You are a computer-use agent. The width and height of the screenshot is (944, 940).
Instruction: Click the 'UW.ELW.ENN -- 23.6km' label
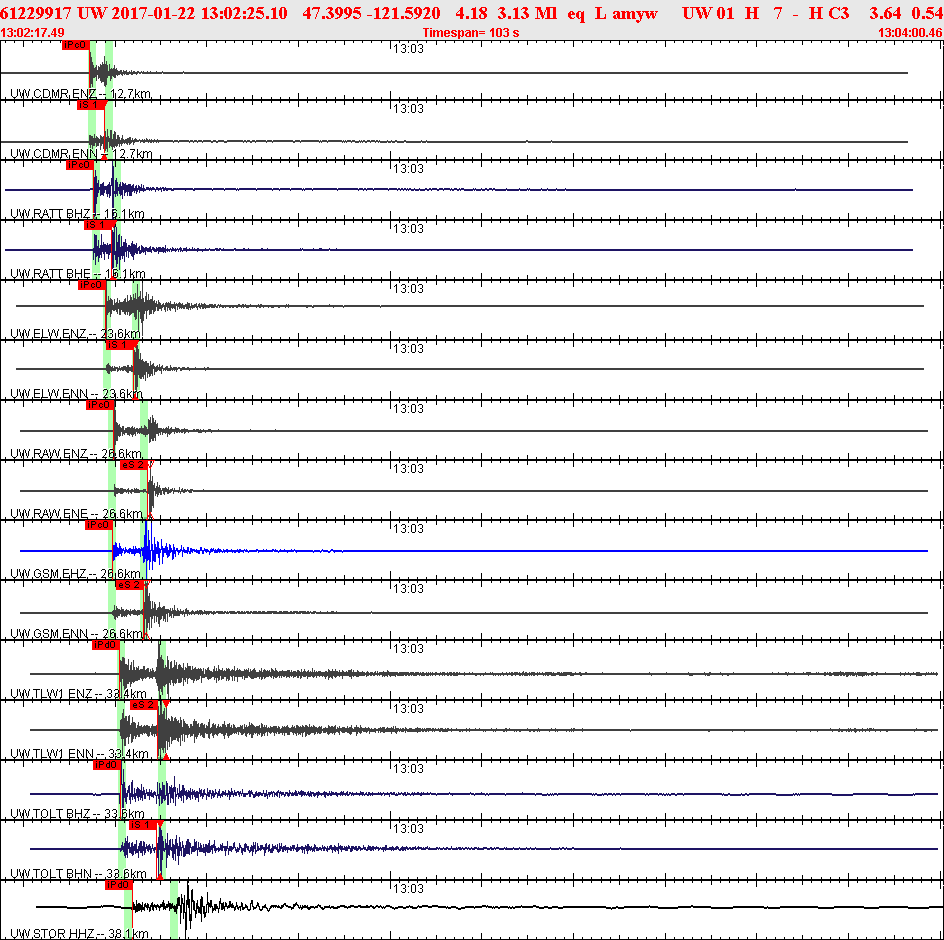tap(77, 394)
